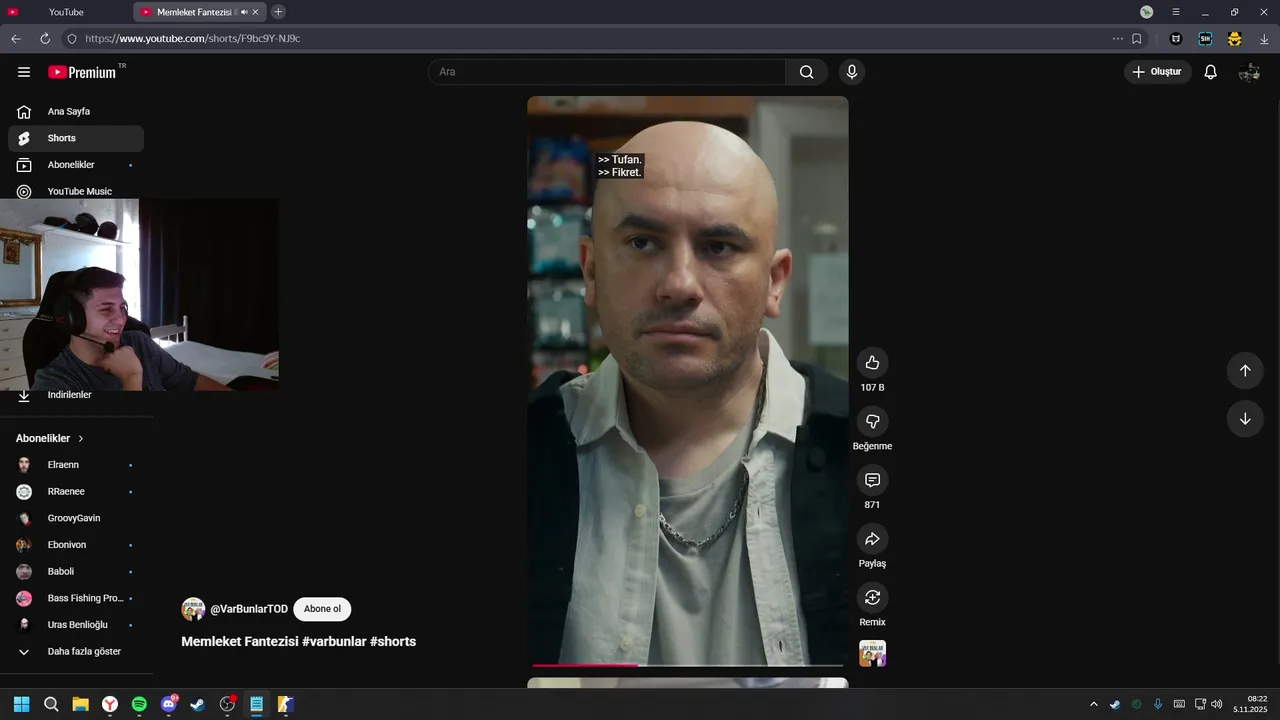Show hidden system tray icons
Viewport: 1280px width, 720px height.
[1093, 704]
